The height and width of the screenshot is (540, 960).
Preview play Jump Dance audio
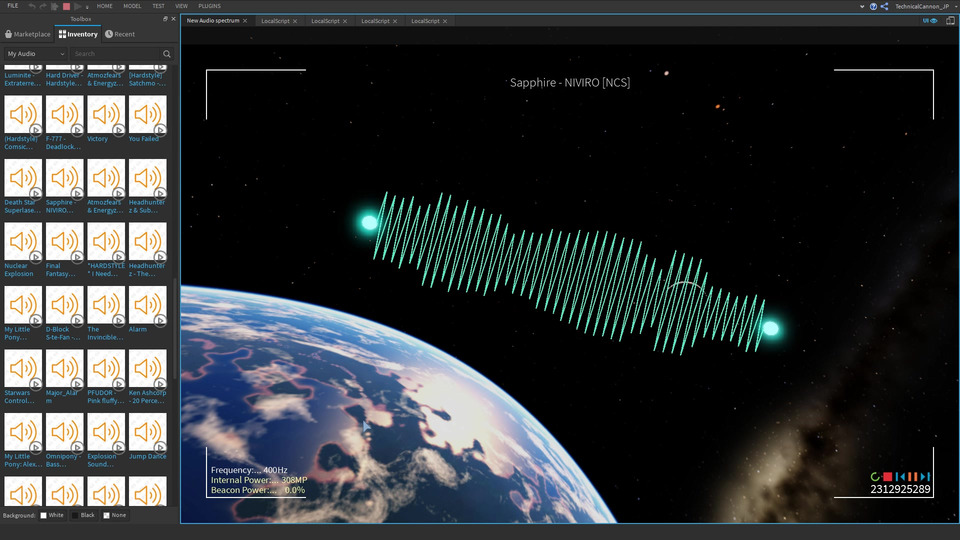160,448
